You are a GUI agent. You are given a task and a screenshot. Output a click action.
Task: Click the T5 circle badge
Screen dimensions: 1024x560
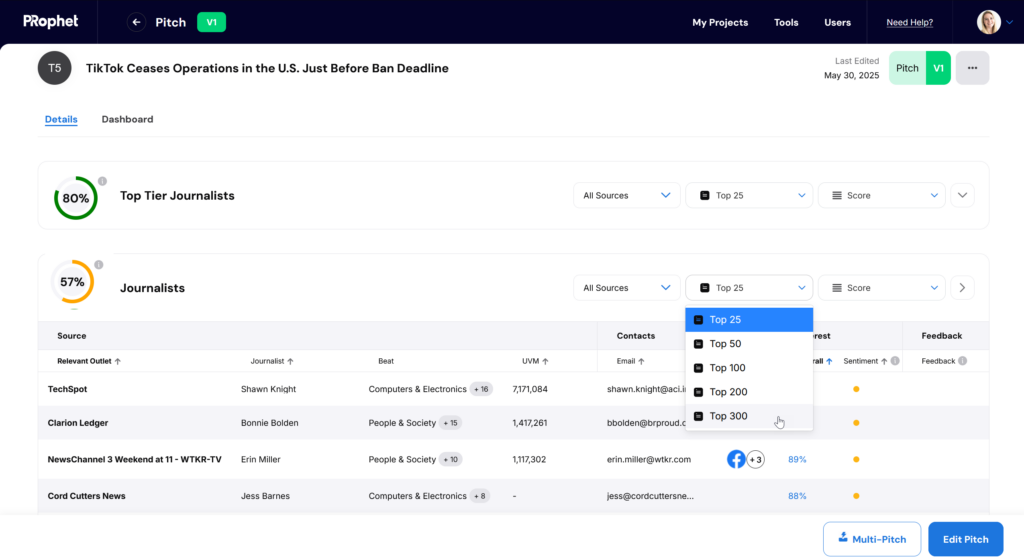(54, 68)
